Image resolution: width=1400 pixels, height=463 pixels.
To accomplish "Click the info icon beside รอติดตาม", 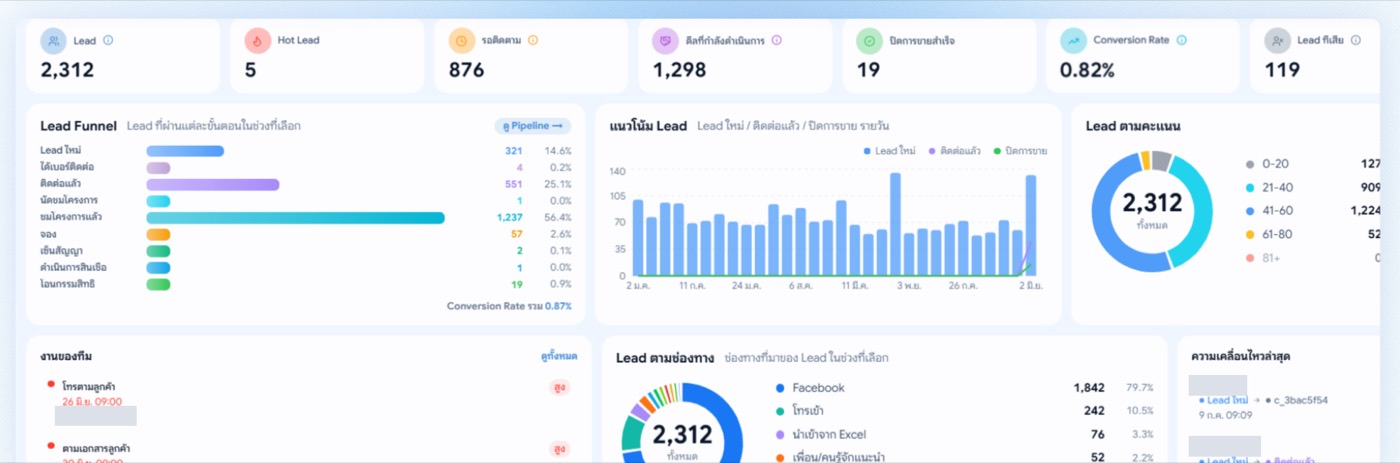I will 533,41.
